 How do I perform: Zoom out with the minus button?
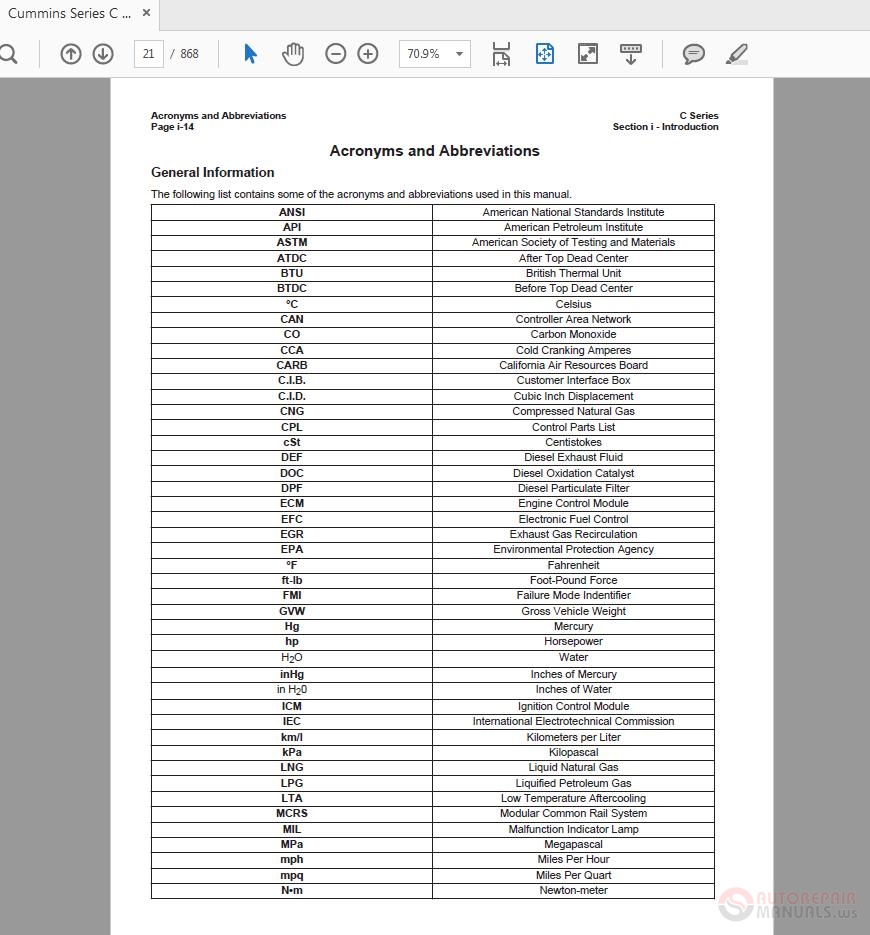pyautogui.click(x=336, y=54)
